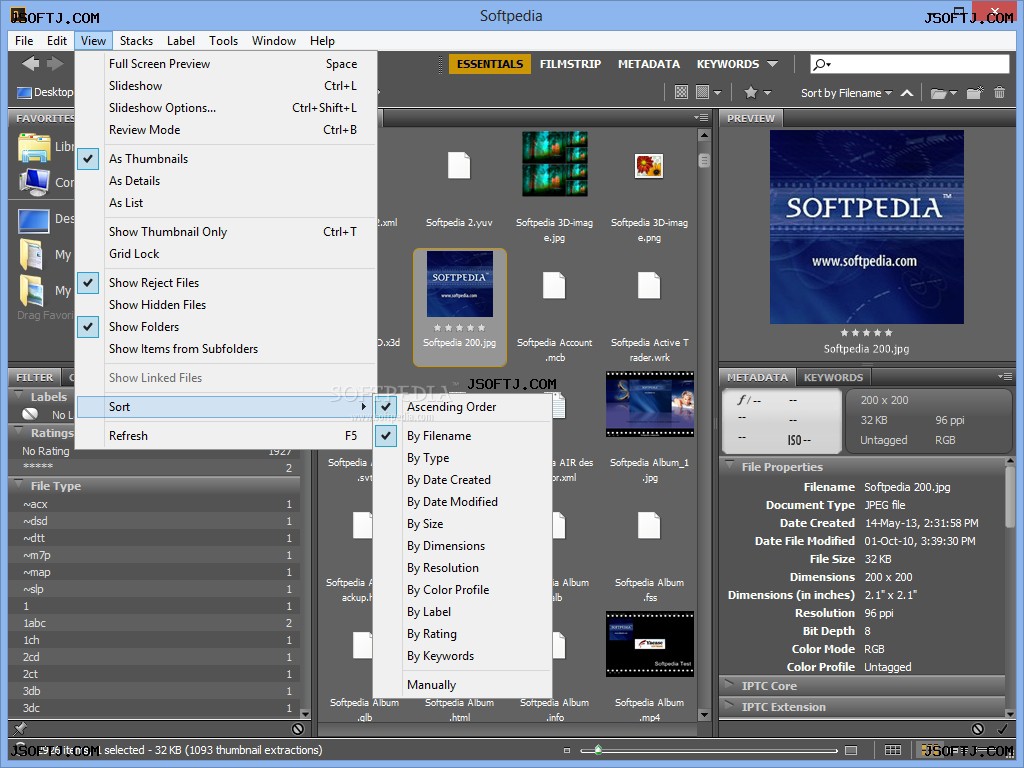Switch to FILMSTRIP workspace
This screenshot has height=768, width=1024.
pos(570,64)
